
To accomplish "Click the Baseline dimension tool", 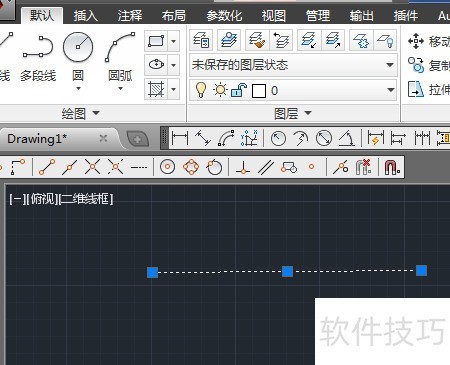I will click(x=398, y=138).
